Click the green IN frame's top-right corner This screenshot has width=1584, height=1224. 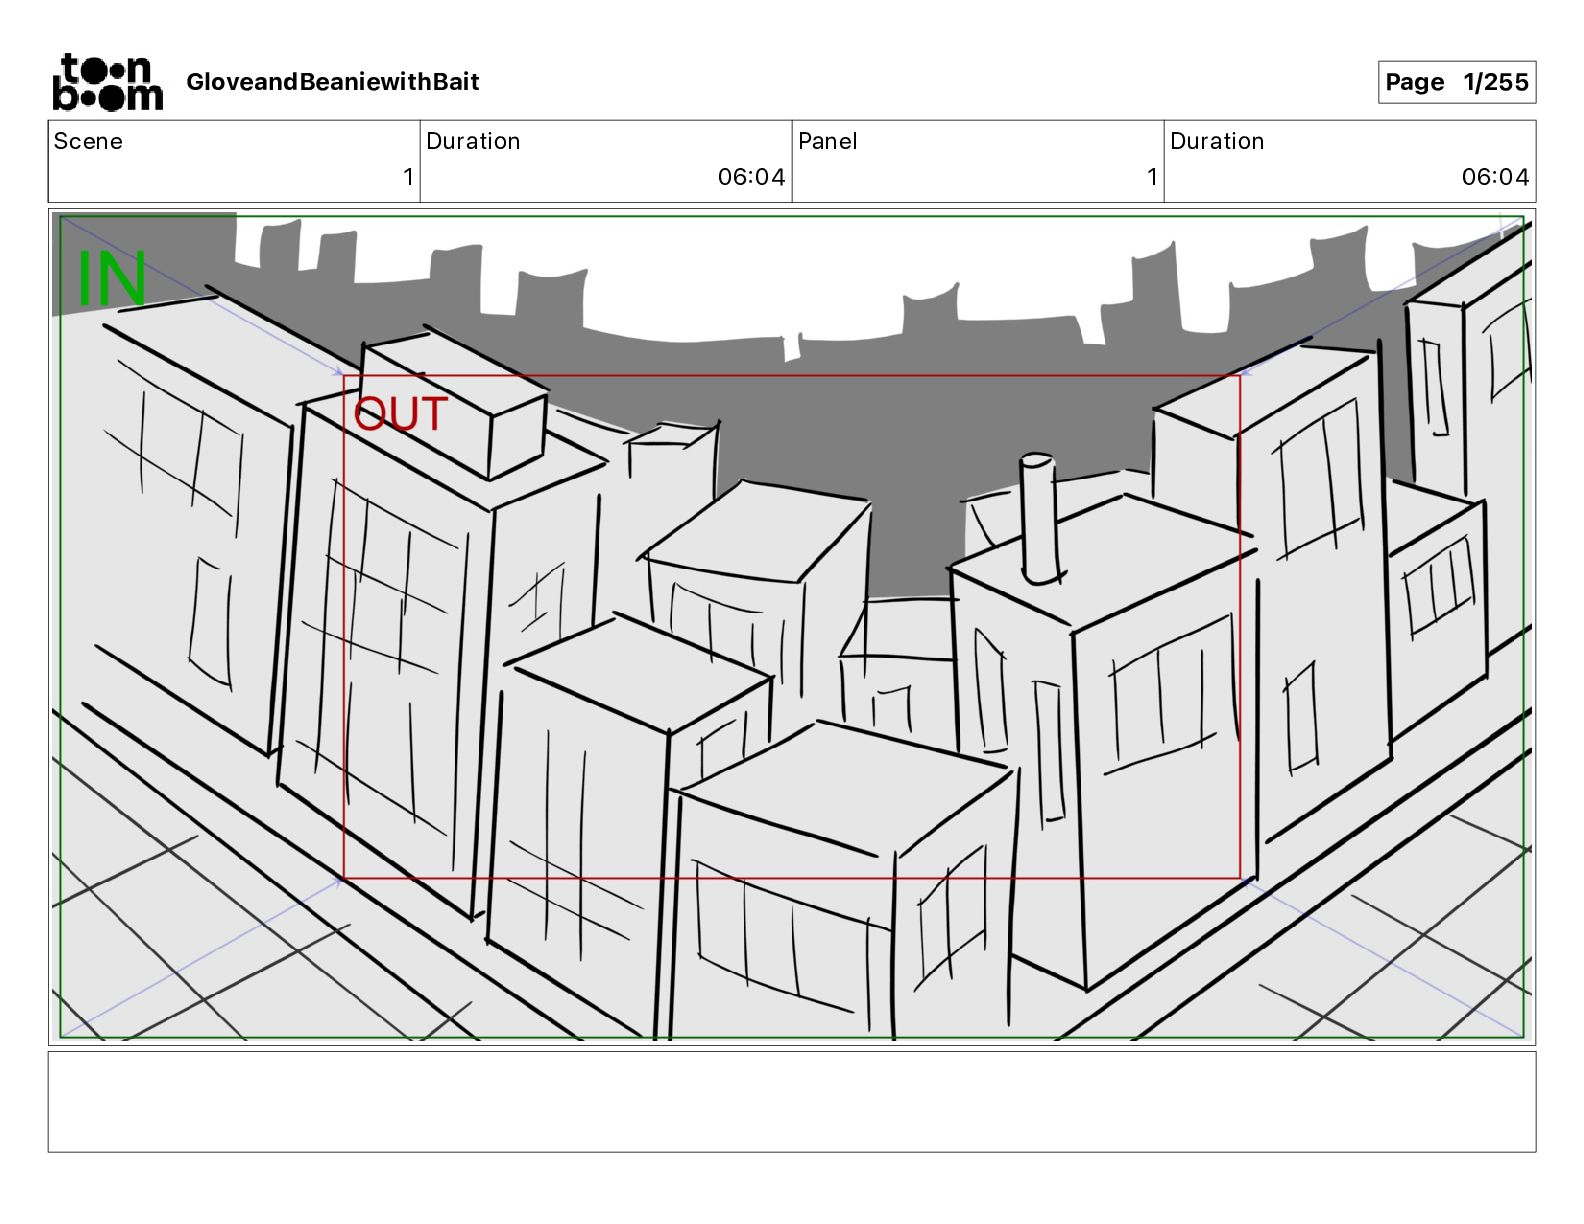tap(1523, 218)
